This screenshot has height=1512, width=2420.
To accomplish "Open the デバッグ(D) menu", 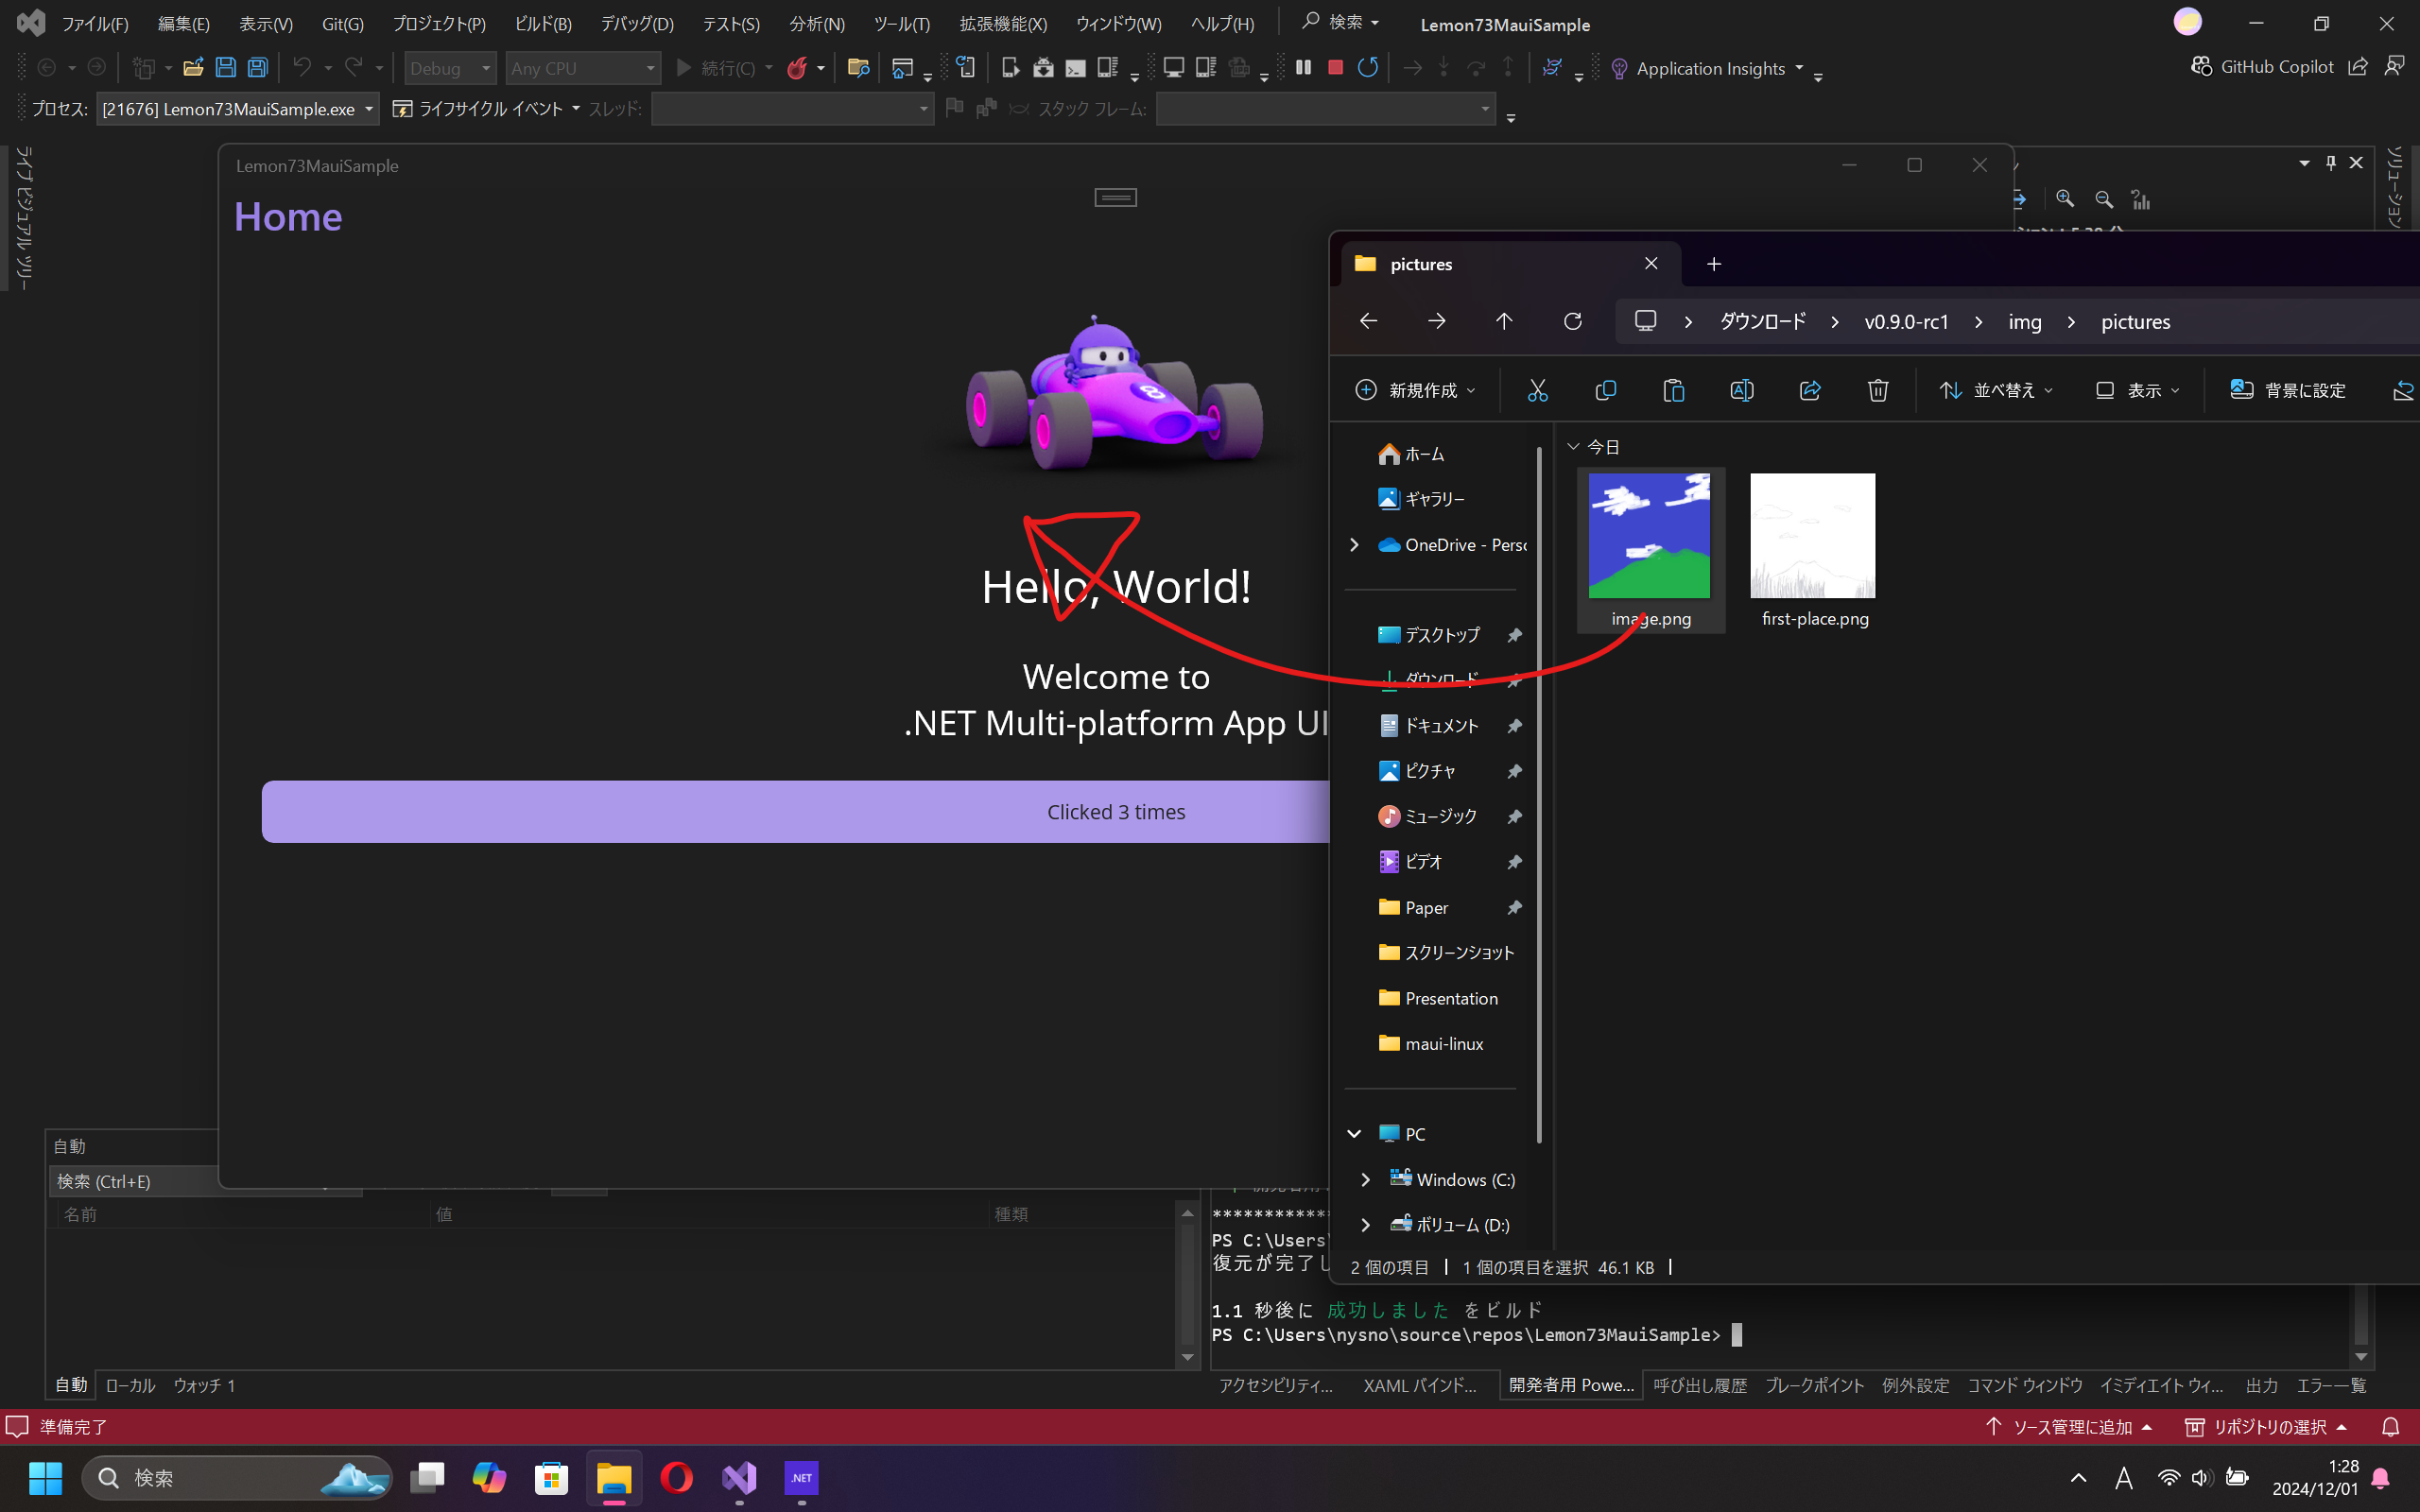I will tap(636, 24).
